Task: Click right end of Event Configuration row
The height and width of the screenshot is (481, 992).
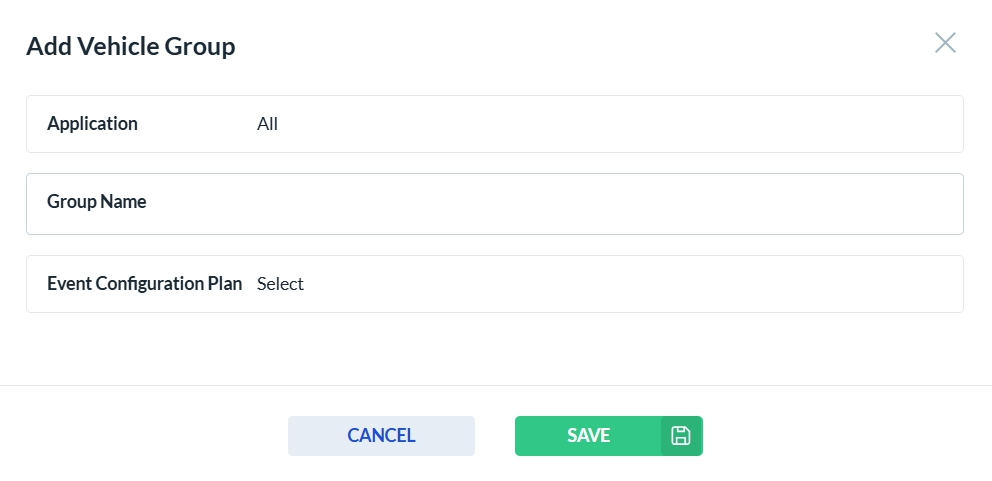Action: pyautogui.click(x=930, y=284)
